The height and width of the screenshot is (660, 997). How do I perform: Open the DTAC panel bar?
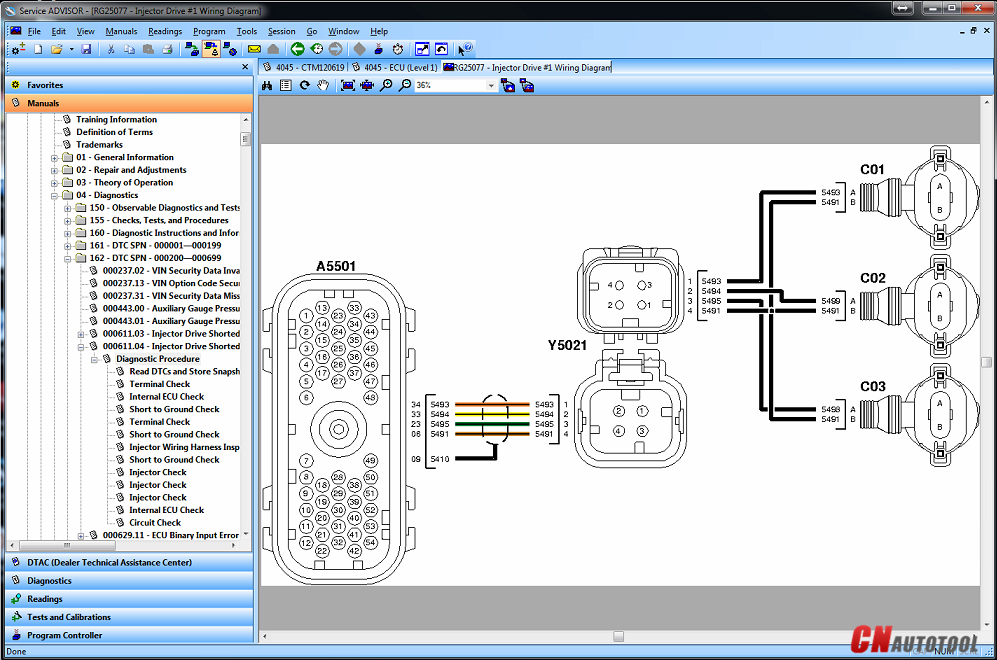pos(129,563)
